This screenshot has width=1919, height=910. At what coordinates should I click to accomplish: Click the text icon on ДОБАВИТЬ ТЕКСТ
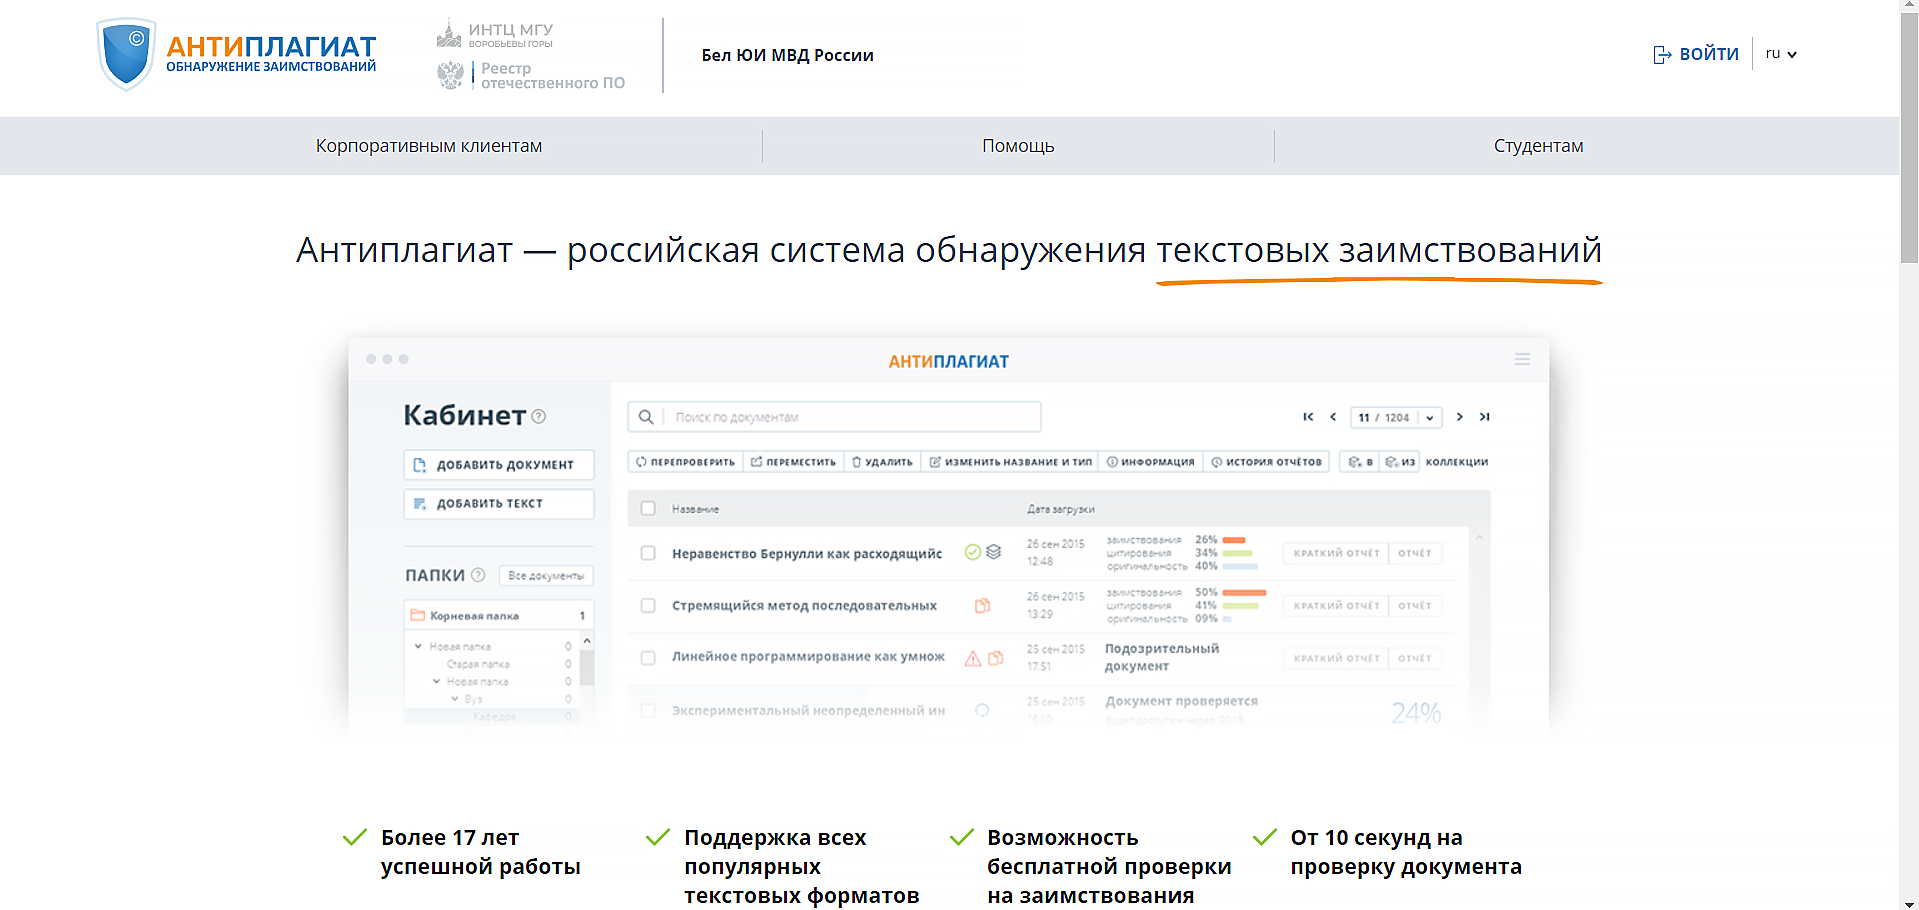click(x=420, y=504)
